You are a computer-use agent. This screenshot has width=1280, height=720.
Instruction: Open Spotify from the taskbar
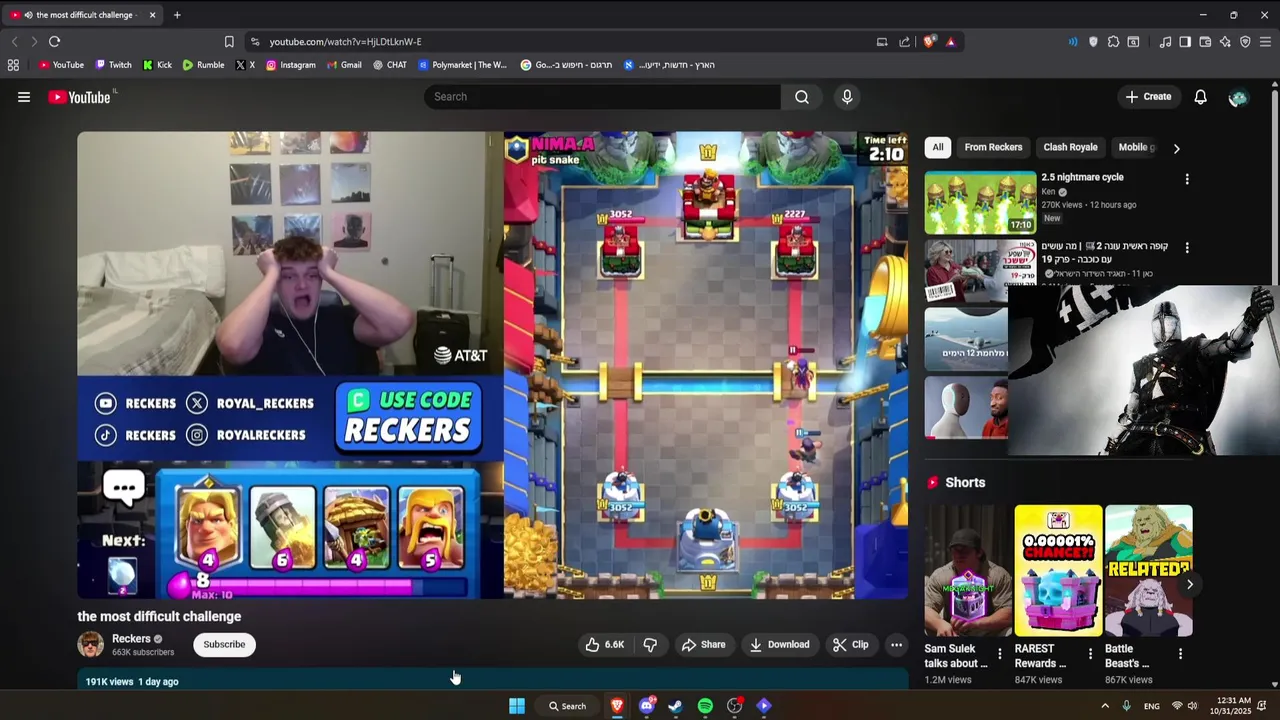(x=705, y=706)
